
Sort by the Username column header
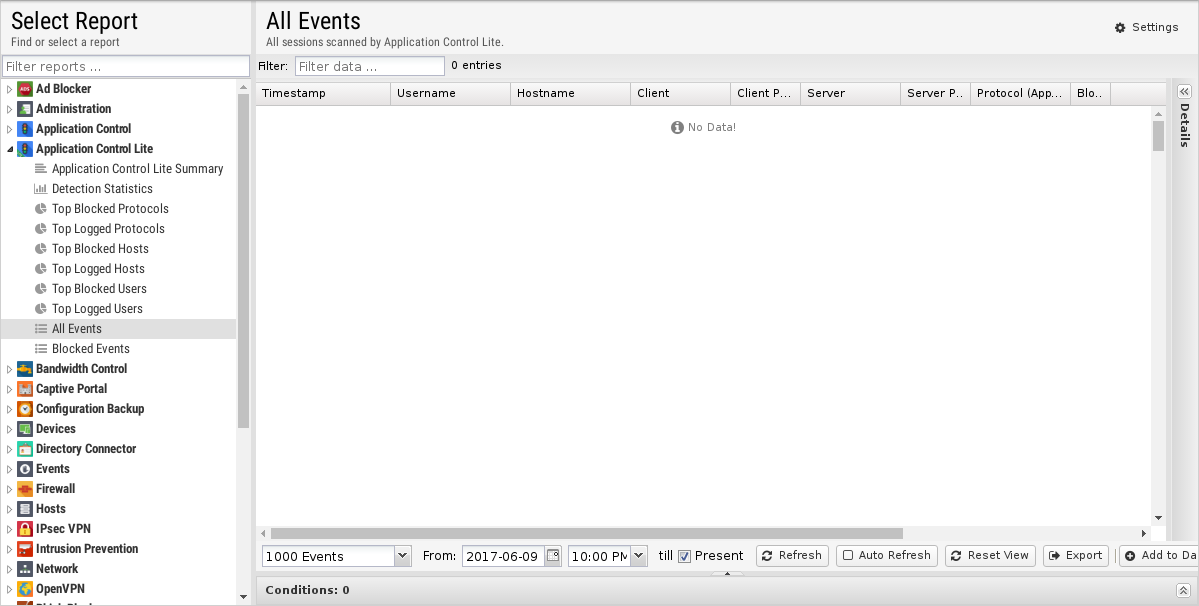coord(450,93)
